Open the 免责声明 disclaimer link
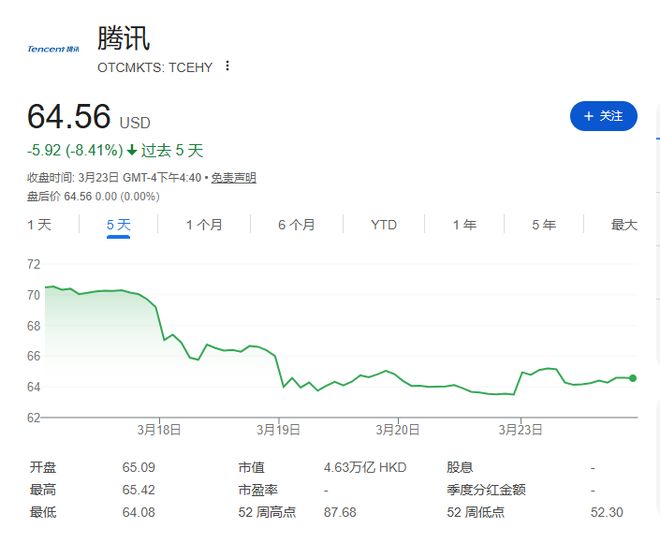The height and width of the screenshot is (543, 660). (234, 177)
